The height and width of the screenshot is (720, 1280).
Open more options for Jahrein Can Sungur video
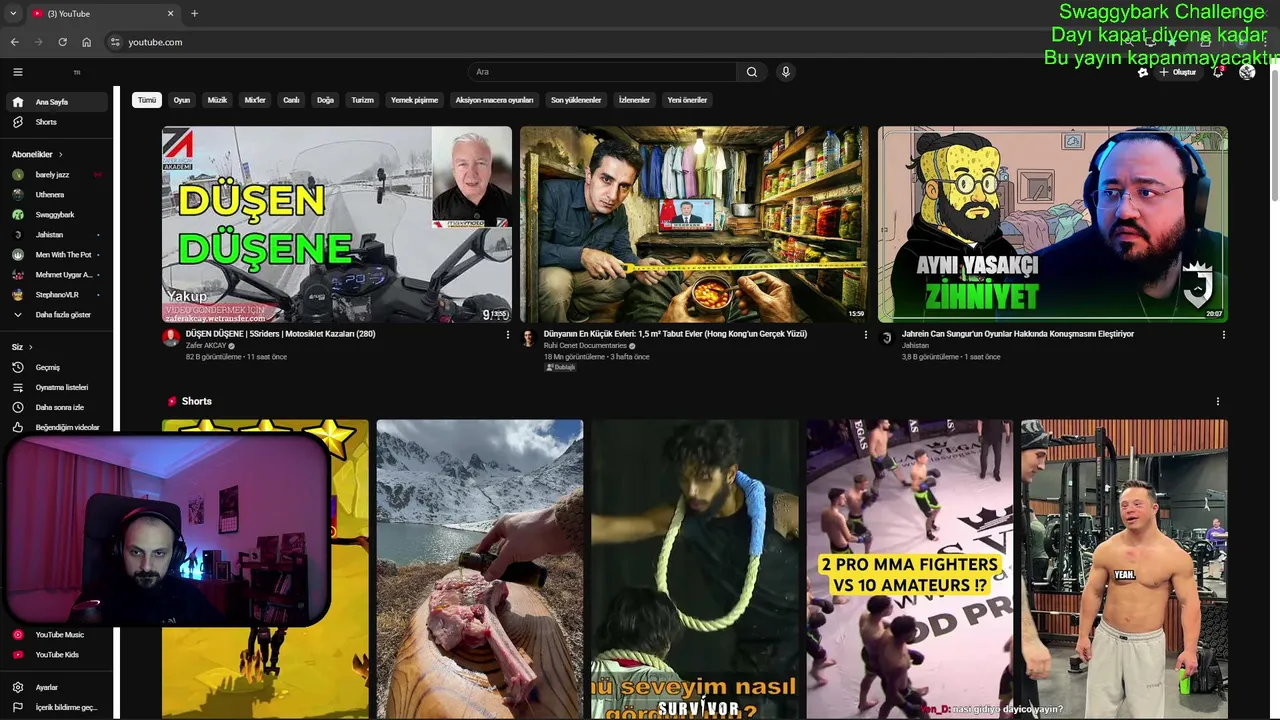[x=1224, y=335]
